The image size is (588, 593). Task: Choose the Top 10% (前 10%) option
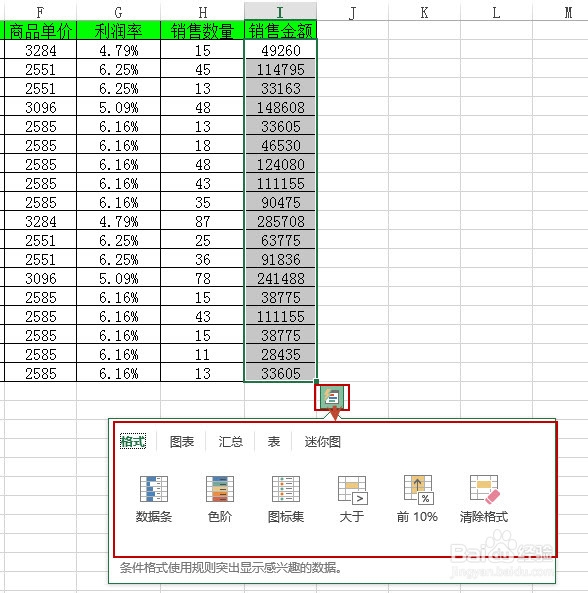pyautogui.click(x=417, y=499)
